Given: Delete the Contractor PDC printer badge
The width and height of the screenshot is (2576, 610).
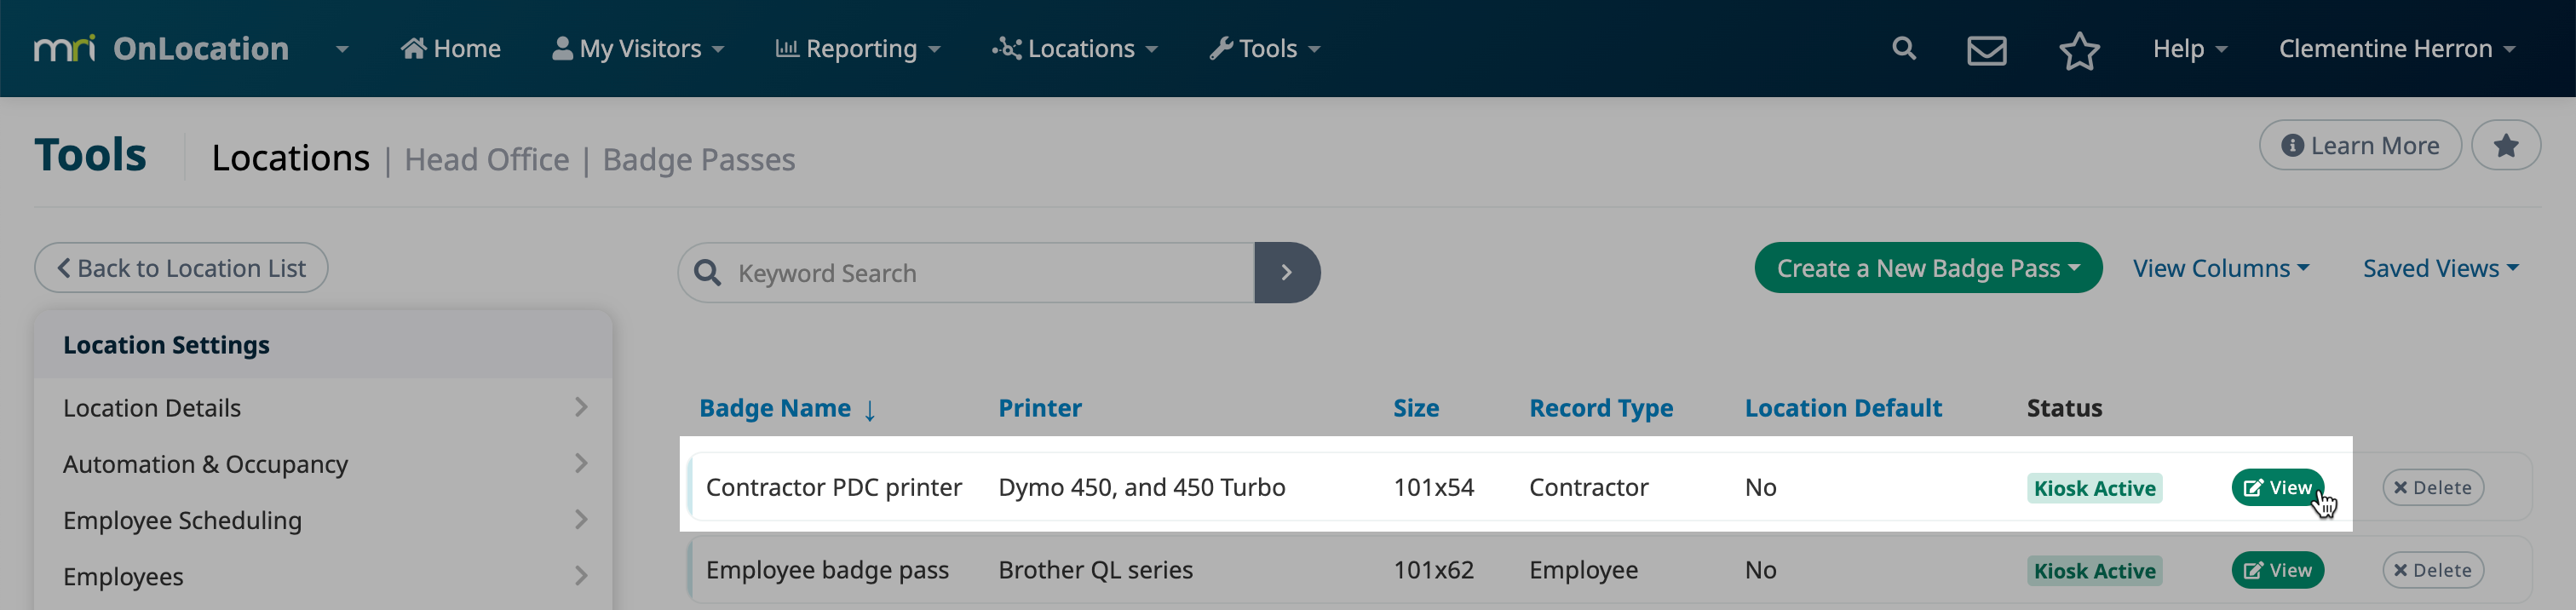Looking at the screenshot, I should [x=2432, y=487].
